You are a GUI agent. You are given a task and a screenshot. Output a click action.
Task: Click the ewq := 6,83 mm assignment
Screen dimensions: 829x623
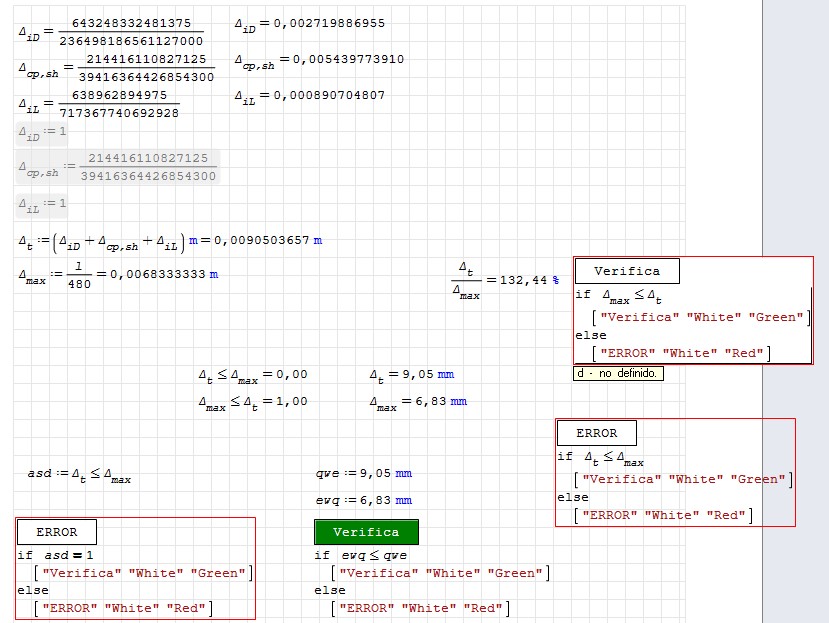point(363,500)
